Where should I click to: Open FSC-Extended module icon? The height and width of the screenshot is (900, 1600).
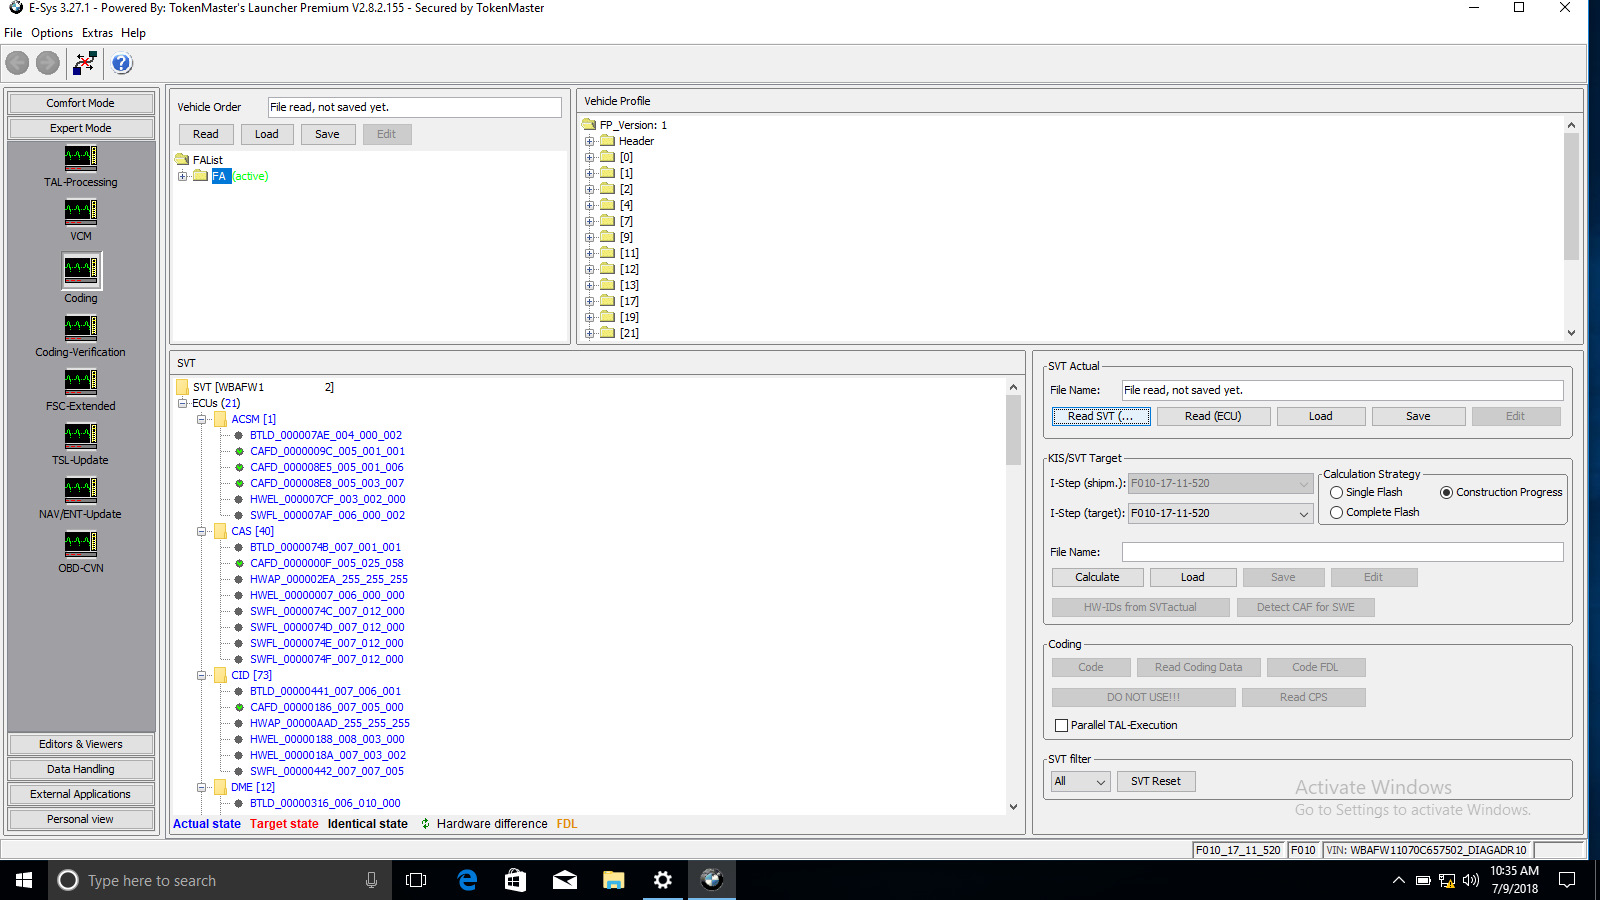[81, 382]
